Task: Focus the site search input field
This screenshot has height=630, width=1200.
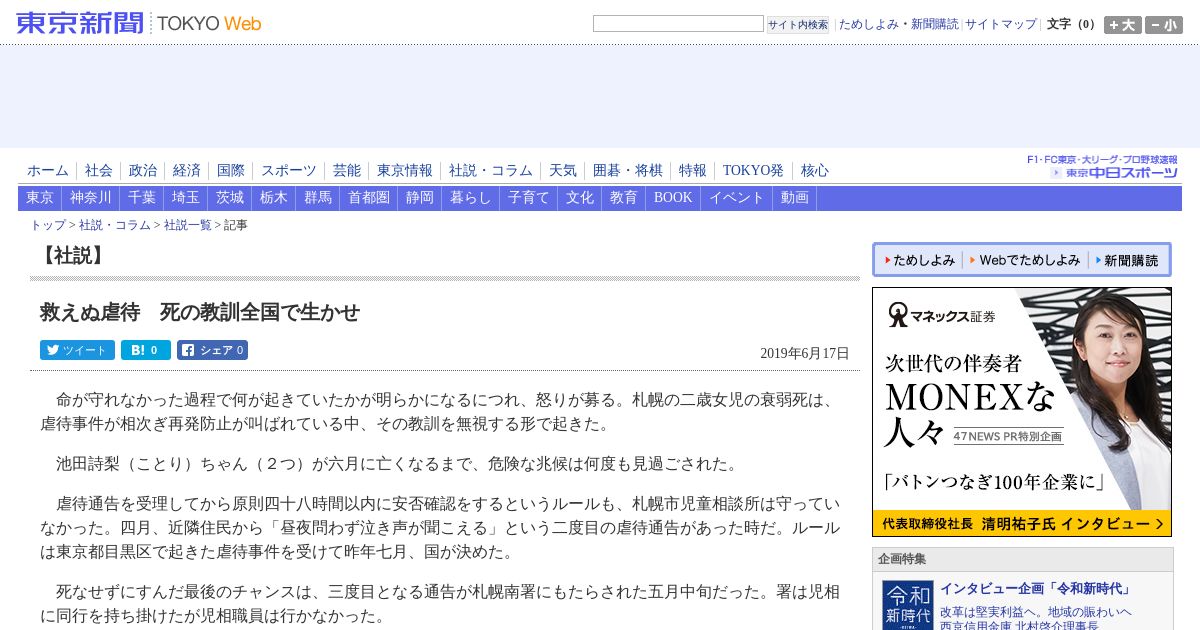Action: [x=678, y=23]
